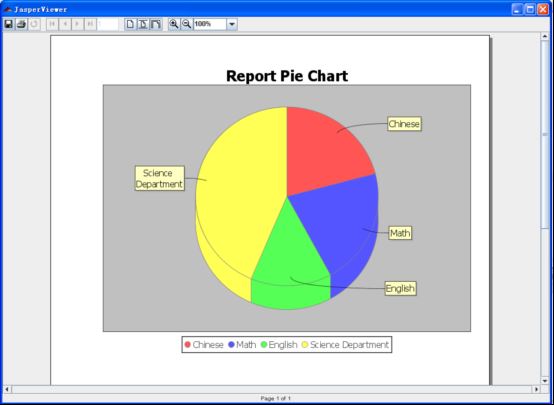Click the horizontal scrollbar left arrow
The image size is (554, 405).
click(x=7, y=389)
